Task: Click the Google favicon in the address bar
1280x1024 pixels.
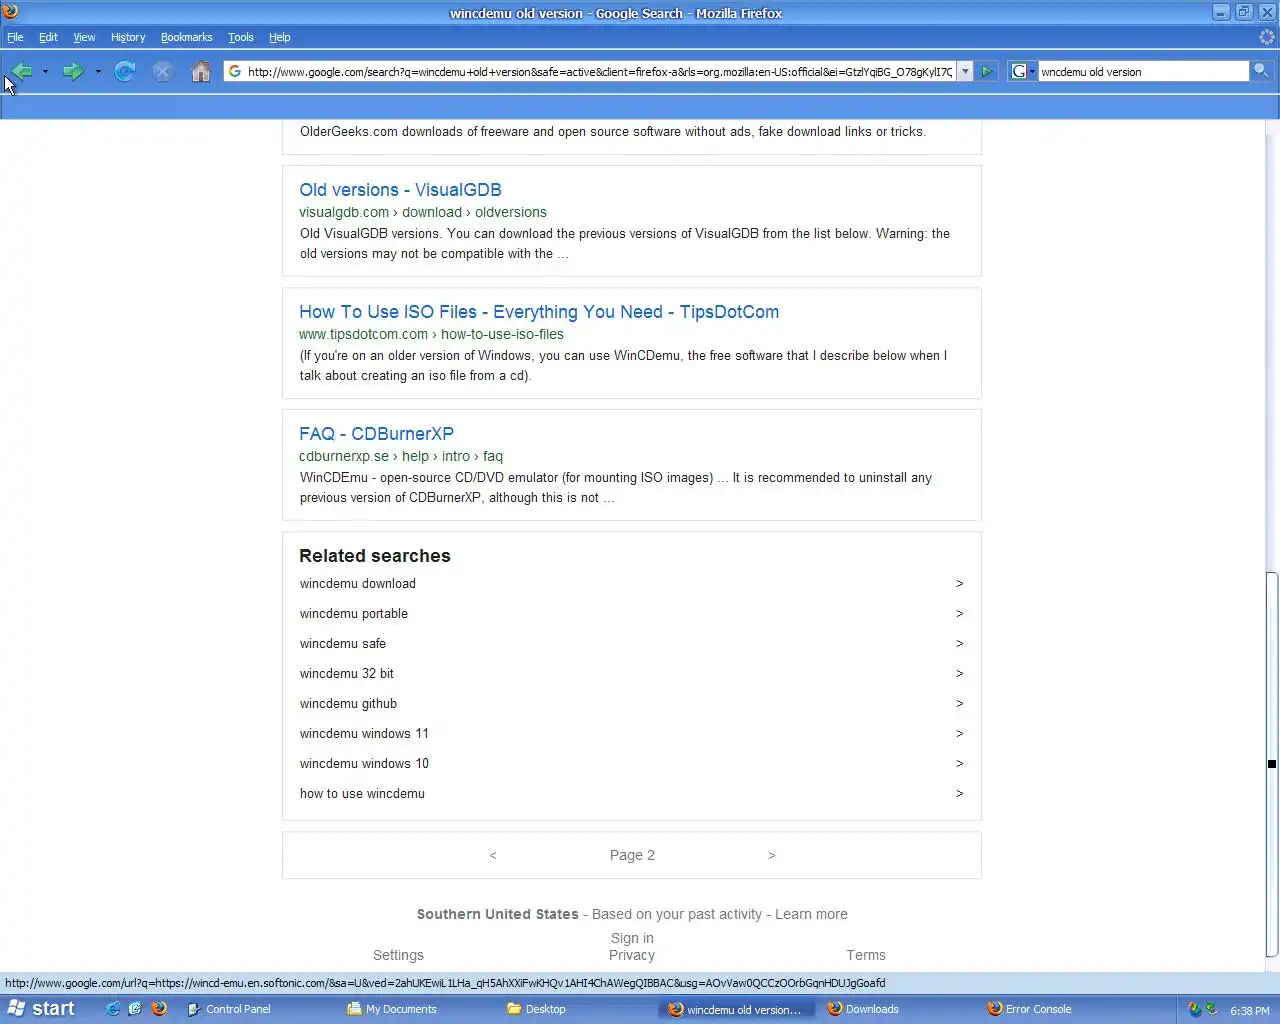Action: coord(235,71)
